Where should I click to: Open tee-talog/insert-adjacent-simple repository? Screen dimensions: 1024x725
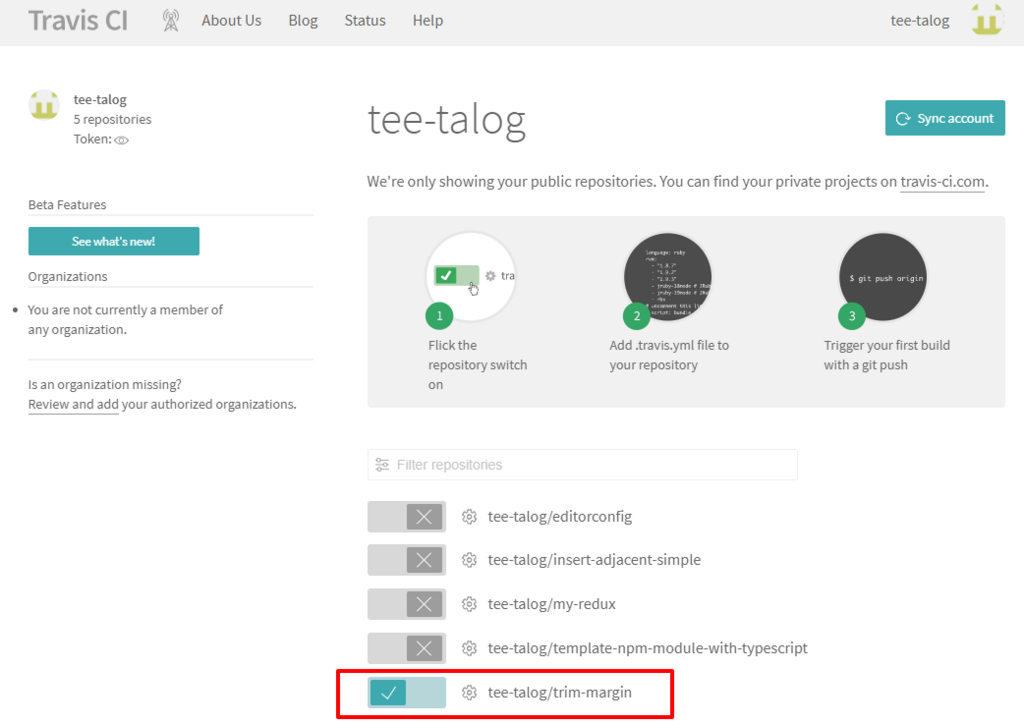[x=594, y=560]
